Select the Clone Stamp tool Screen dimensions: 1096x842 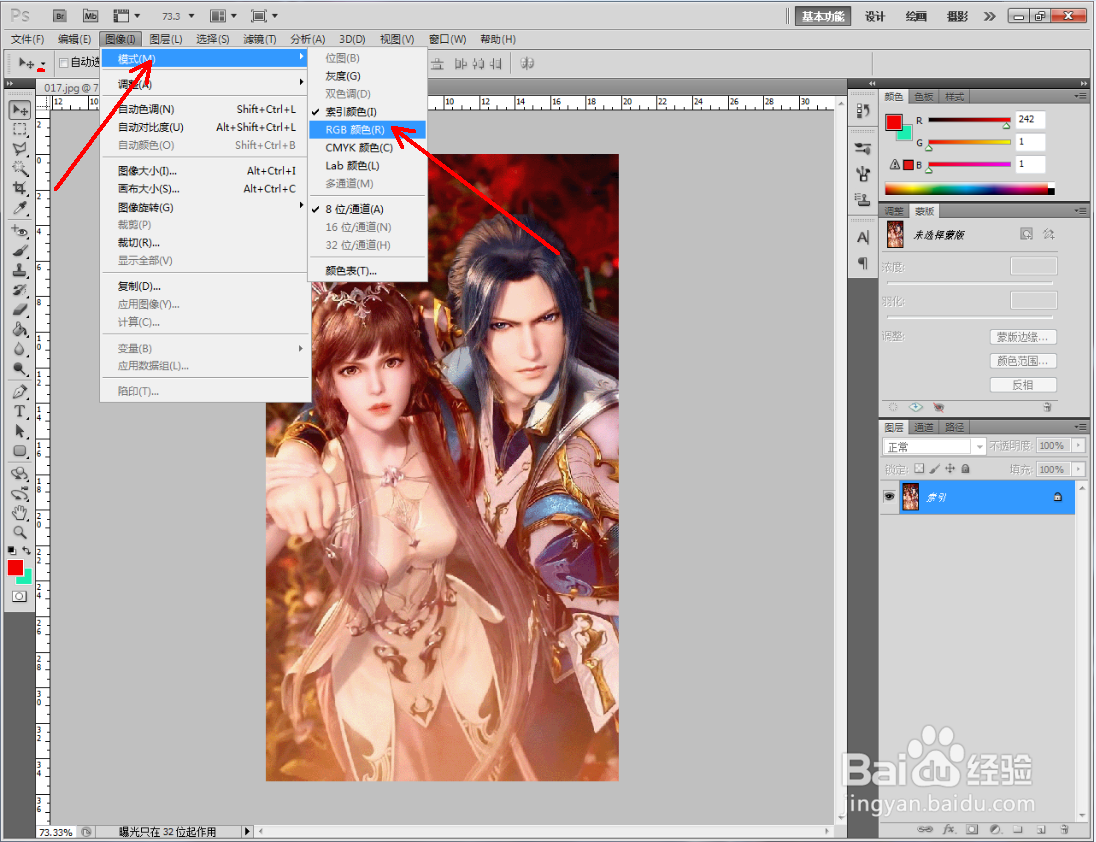pos(20,270)
